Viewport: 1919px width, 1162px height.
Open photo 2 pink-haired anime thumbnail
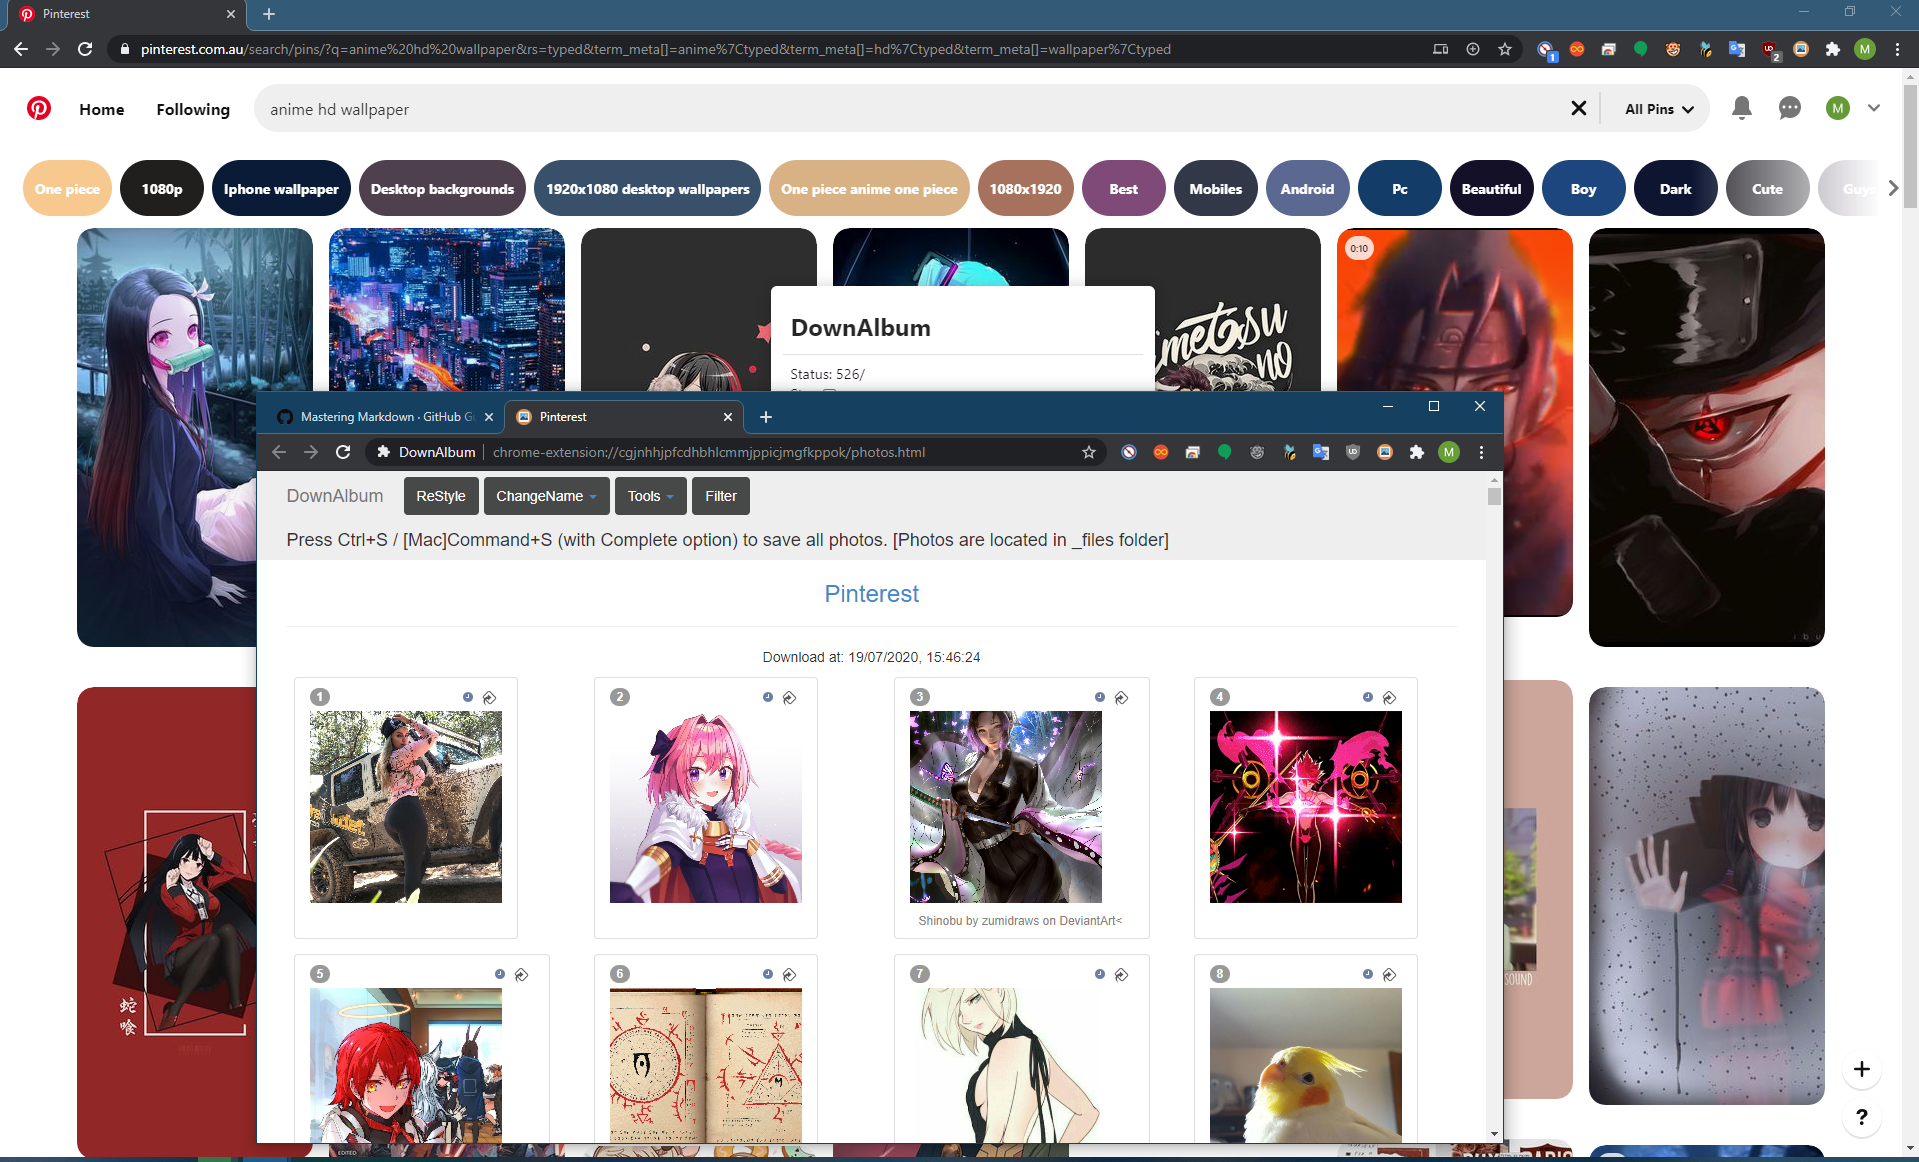point(705,807)
